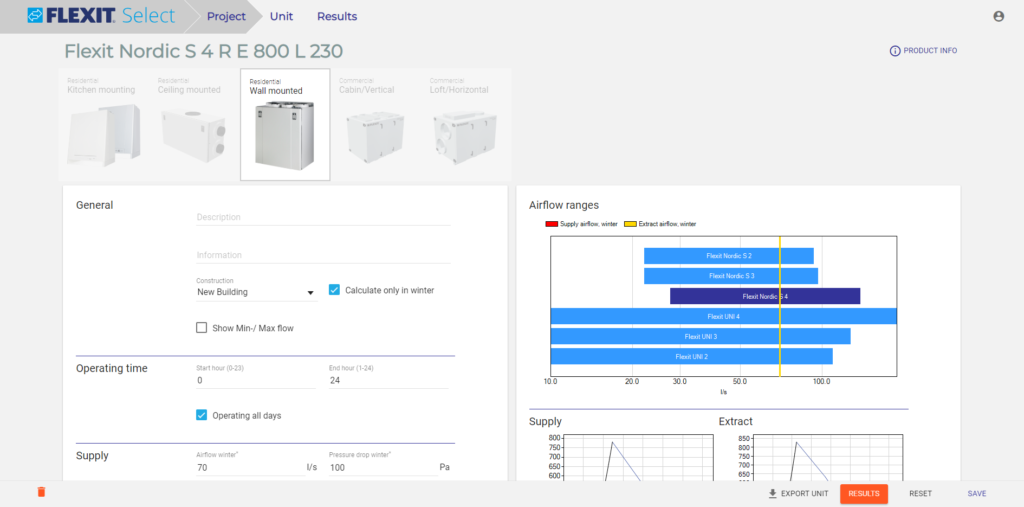
Task: Click the General section label
Action: coord(95,205)
